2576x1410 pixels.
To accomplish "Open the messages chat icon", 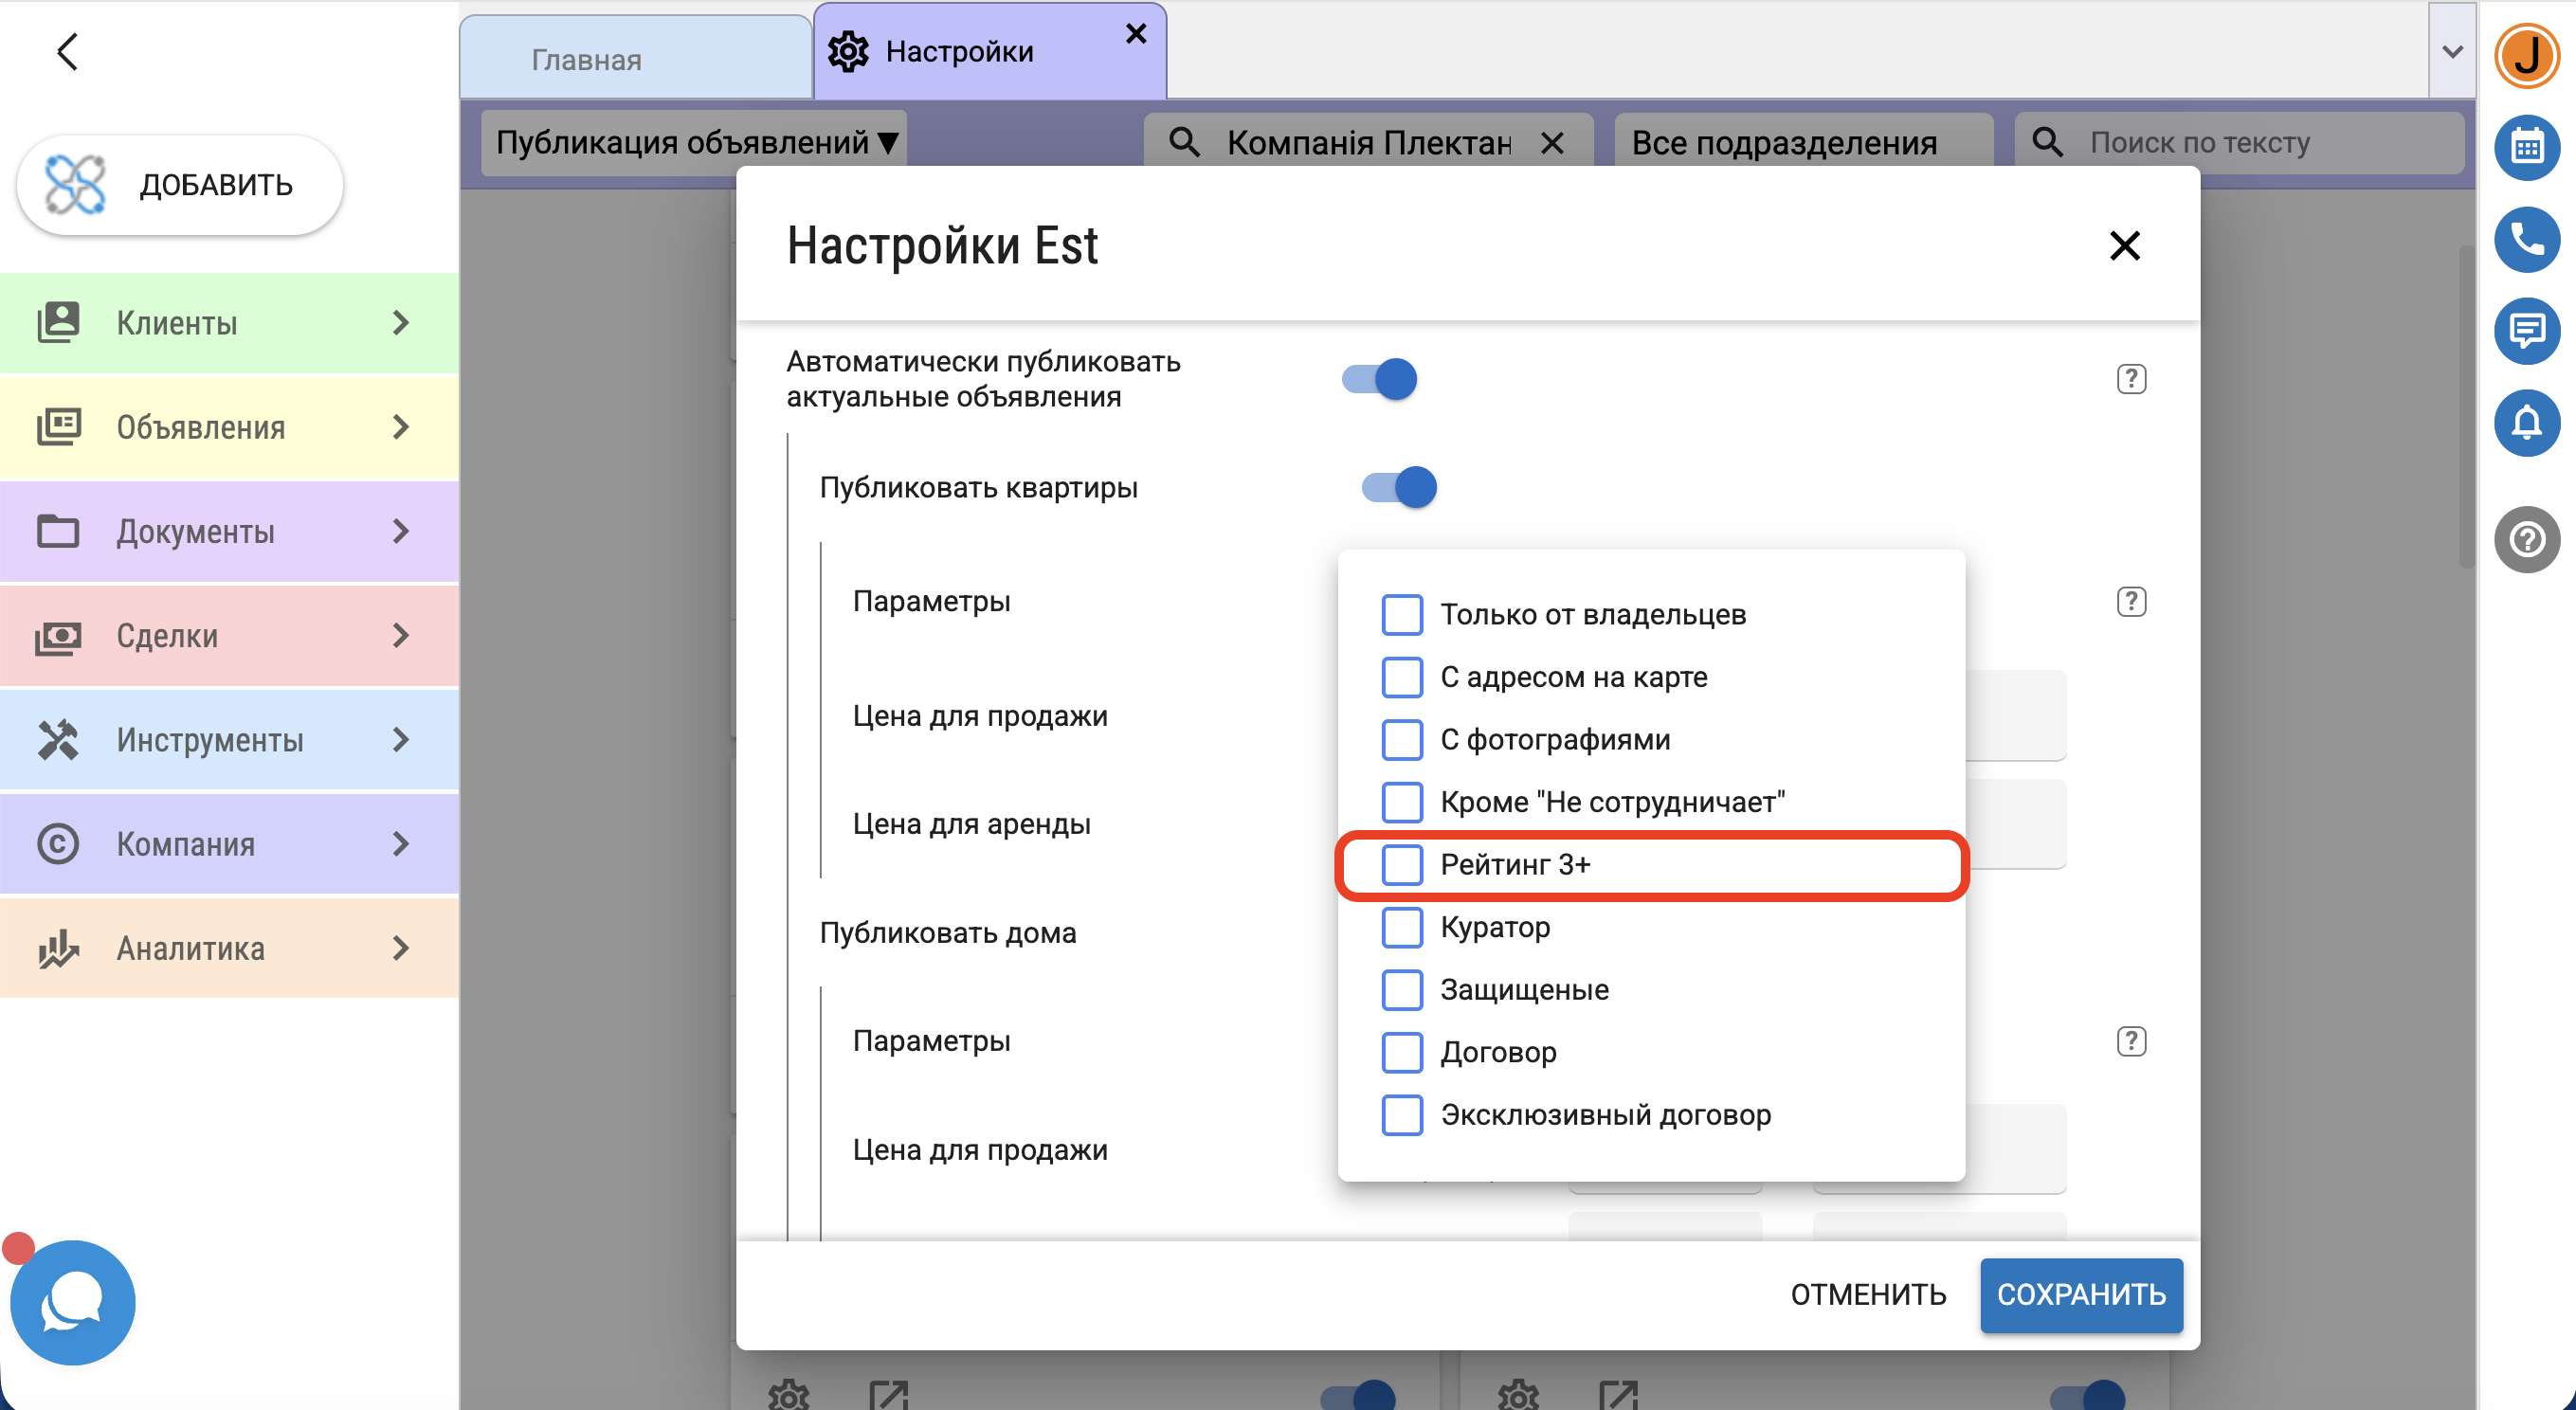I will click(2526, 330).
